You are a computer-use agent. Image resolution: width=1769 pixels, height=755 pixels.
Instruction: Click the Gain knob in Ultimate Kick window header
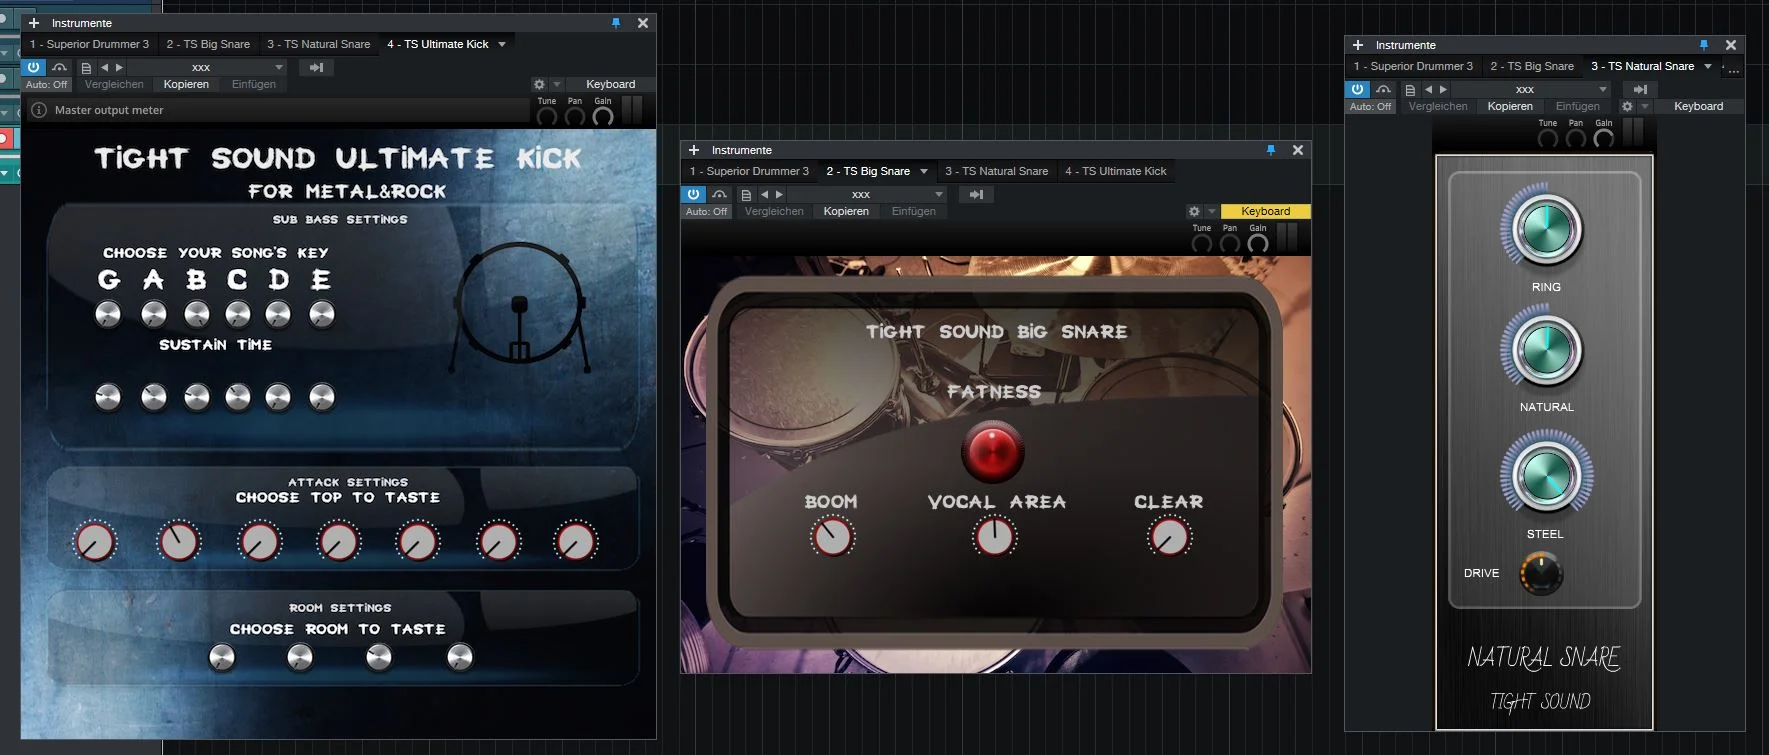(x=603, y=116)
